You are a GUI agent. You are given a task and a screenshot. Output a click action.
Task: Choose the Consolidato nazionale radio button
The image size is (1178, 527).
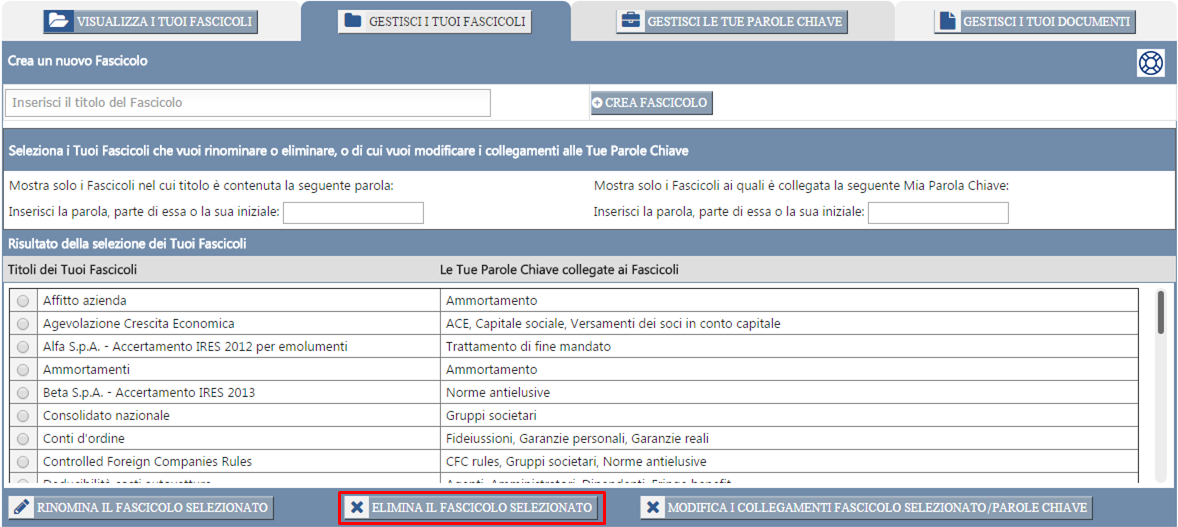pos(23,416)
